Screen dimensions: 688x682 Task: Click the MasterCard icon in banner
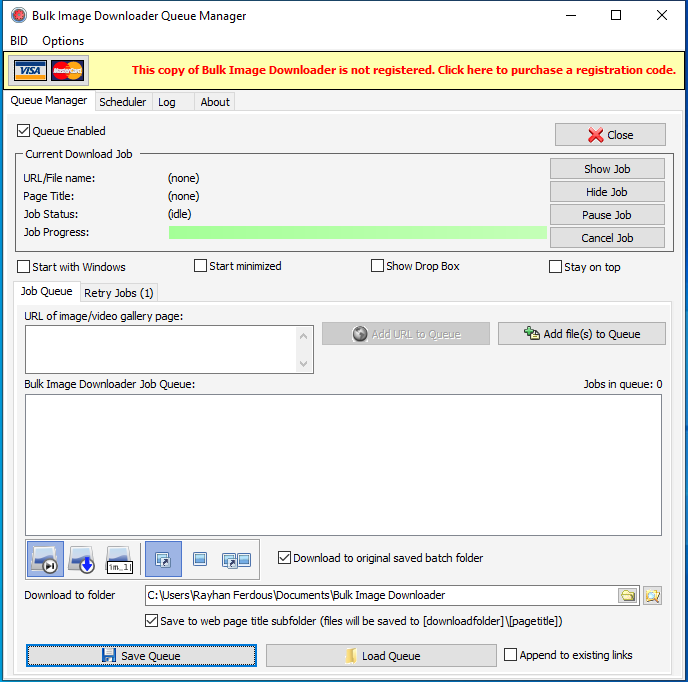(x=67, y=71)
